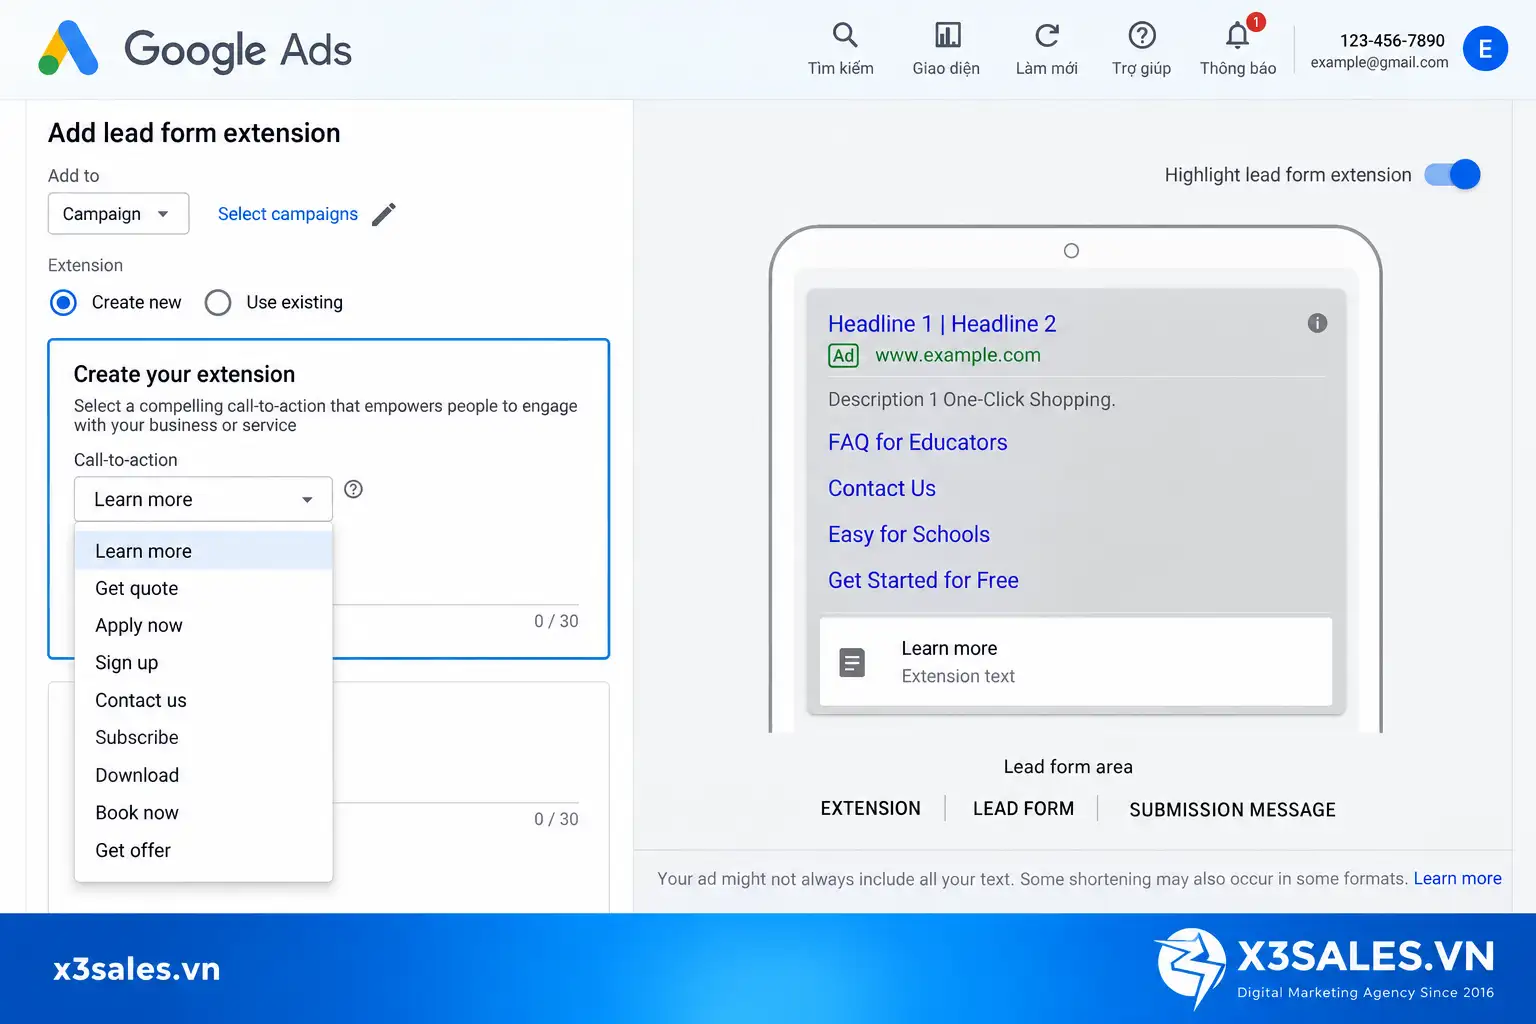Click the Làm mới refresh icon
This screenshot has height=1024, width=1536.
point(1047,35)
